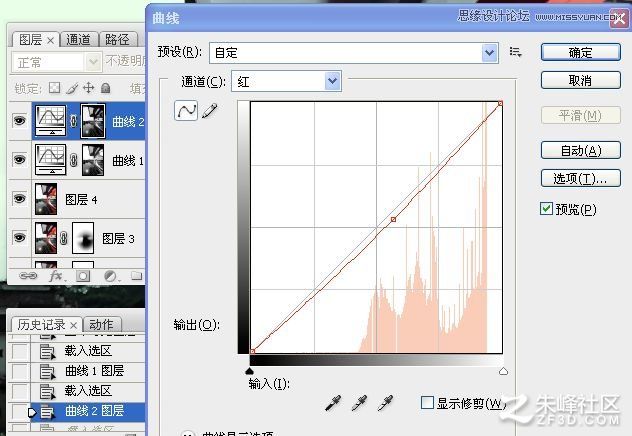Select the first 载入选区 history state
Image resolution: width=632 pixels, height=436 pixels.
pyautogui.click(x=88, y=351)
